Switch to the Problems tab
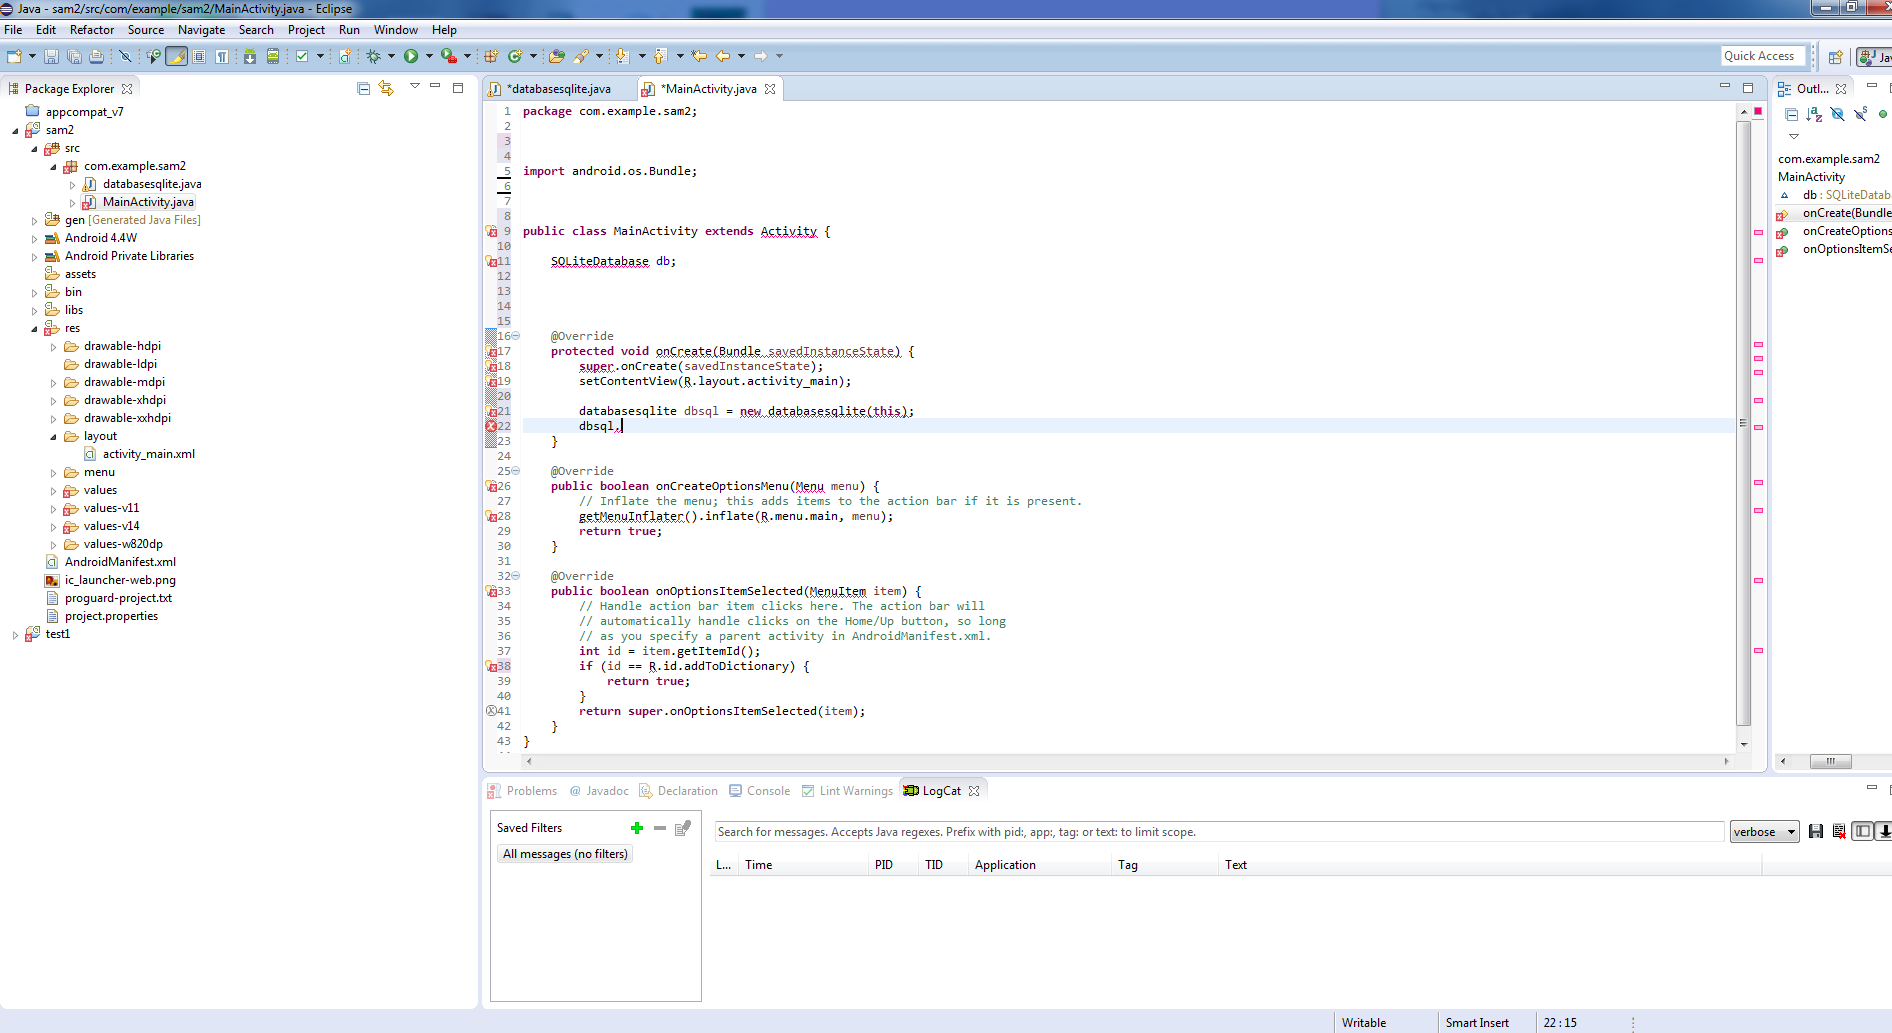This screenshot has width=1892, height=1033. click(522, 791)
